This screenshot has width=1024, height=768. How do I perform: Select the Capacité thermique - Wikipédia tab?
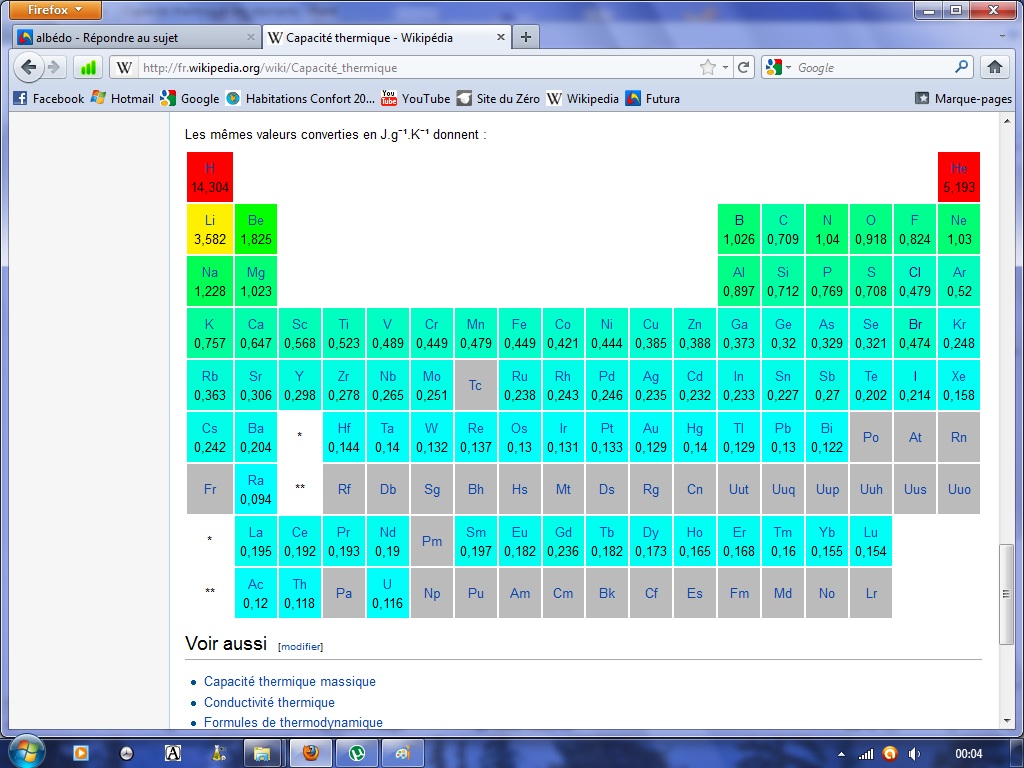click(x=387, y=37)
